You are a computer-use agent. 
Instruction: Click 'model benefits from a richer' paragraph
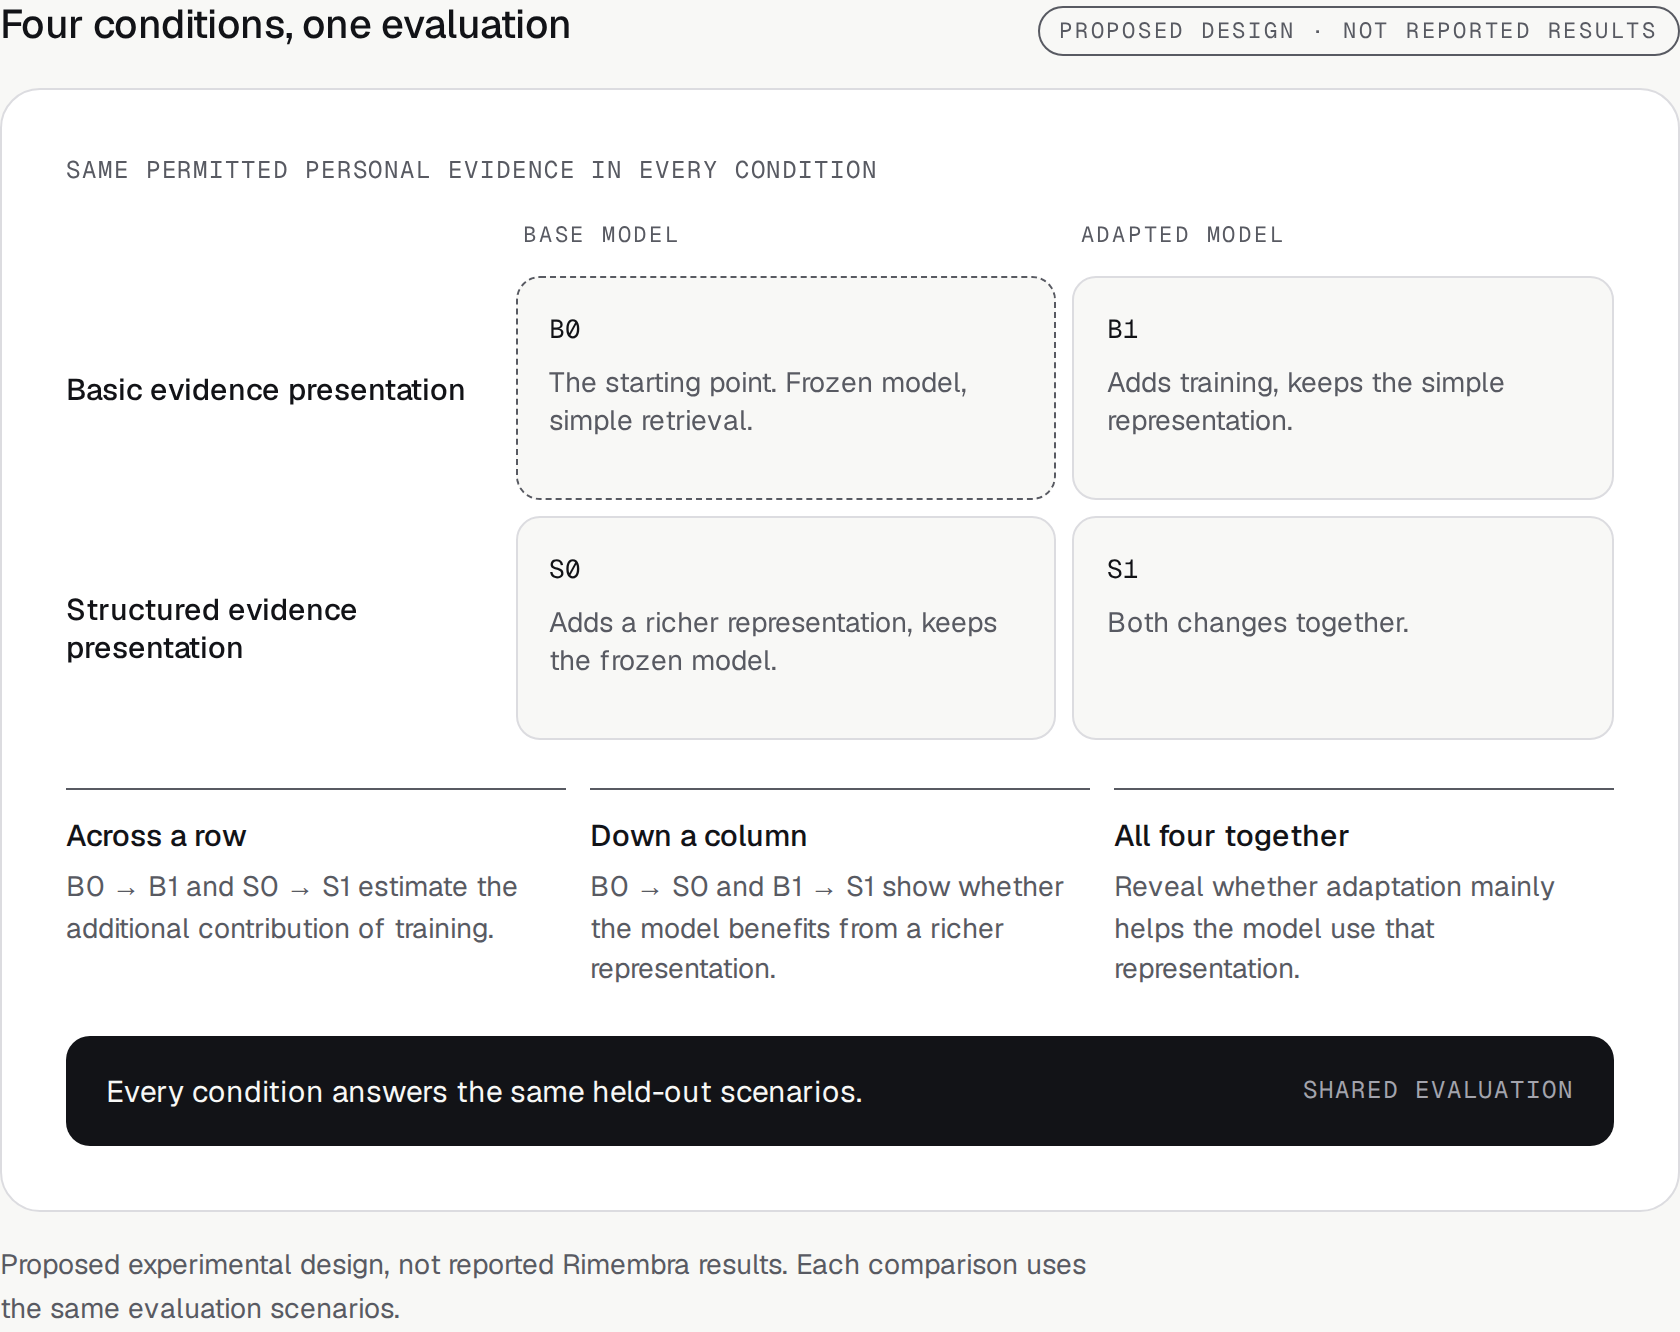[x=827, y=928]
